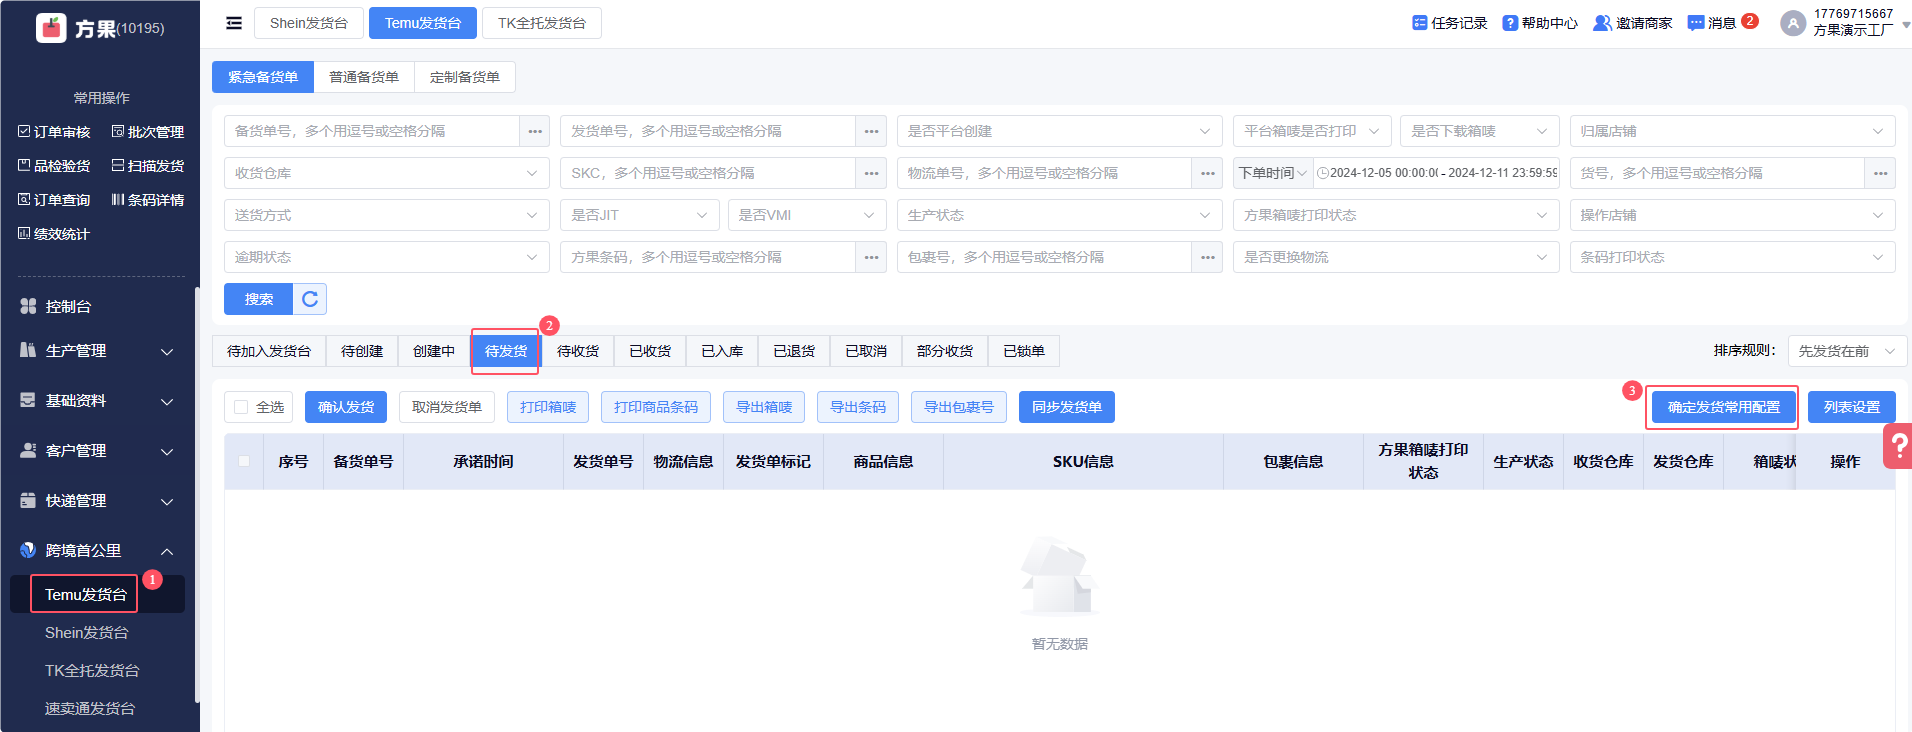This screenshot has height=732, width=1912.
Task: Click the 列表设置 button
Action: pyautogui.click(x=1851, y=407)
